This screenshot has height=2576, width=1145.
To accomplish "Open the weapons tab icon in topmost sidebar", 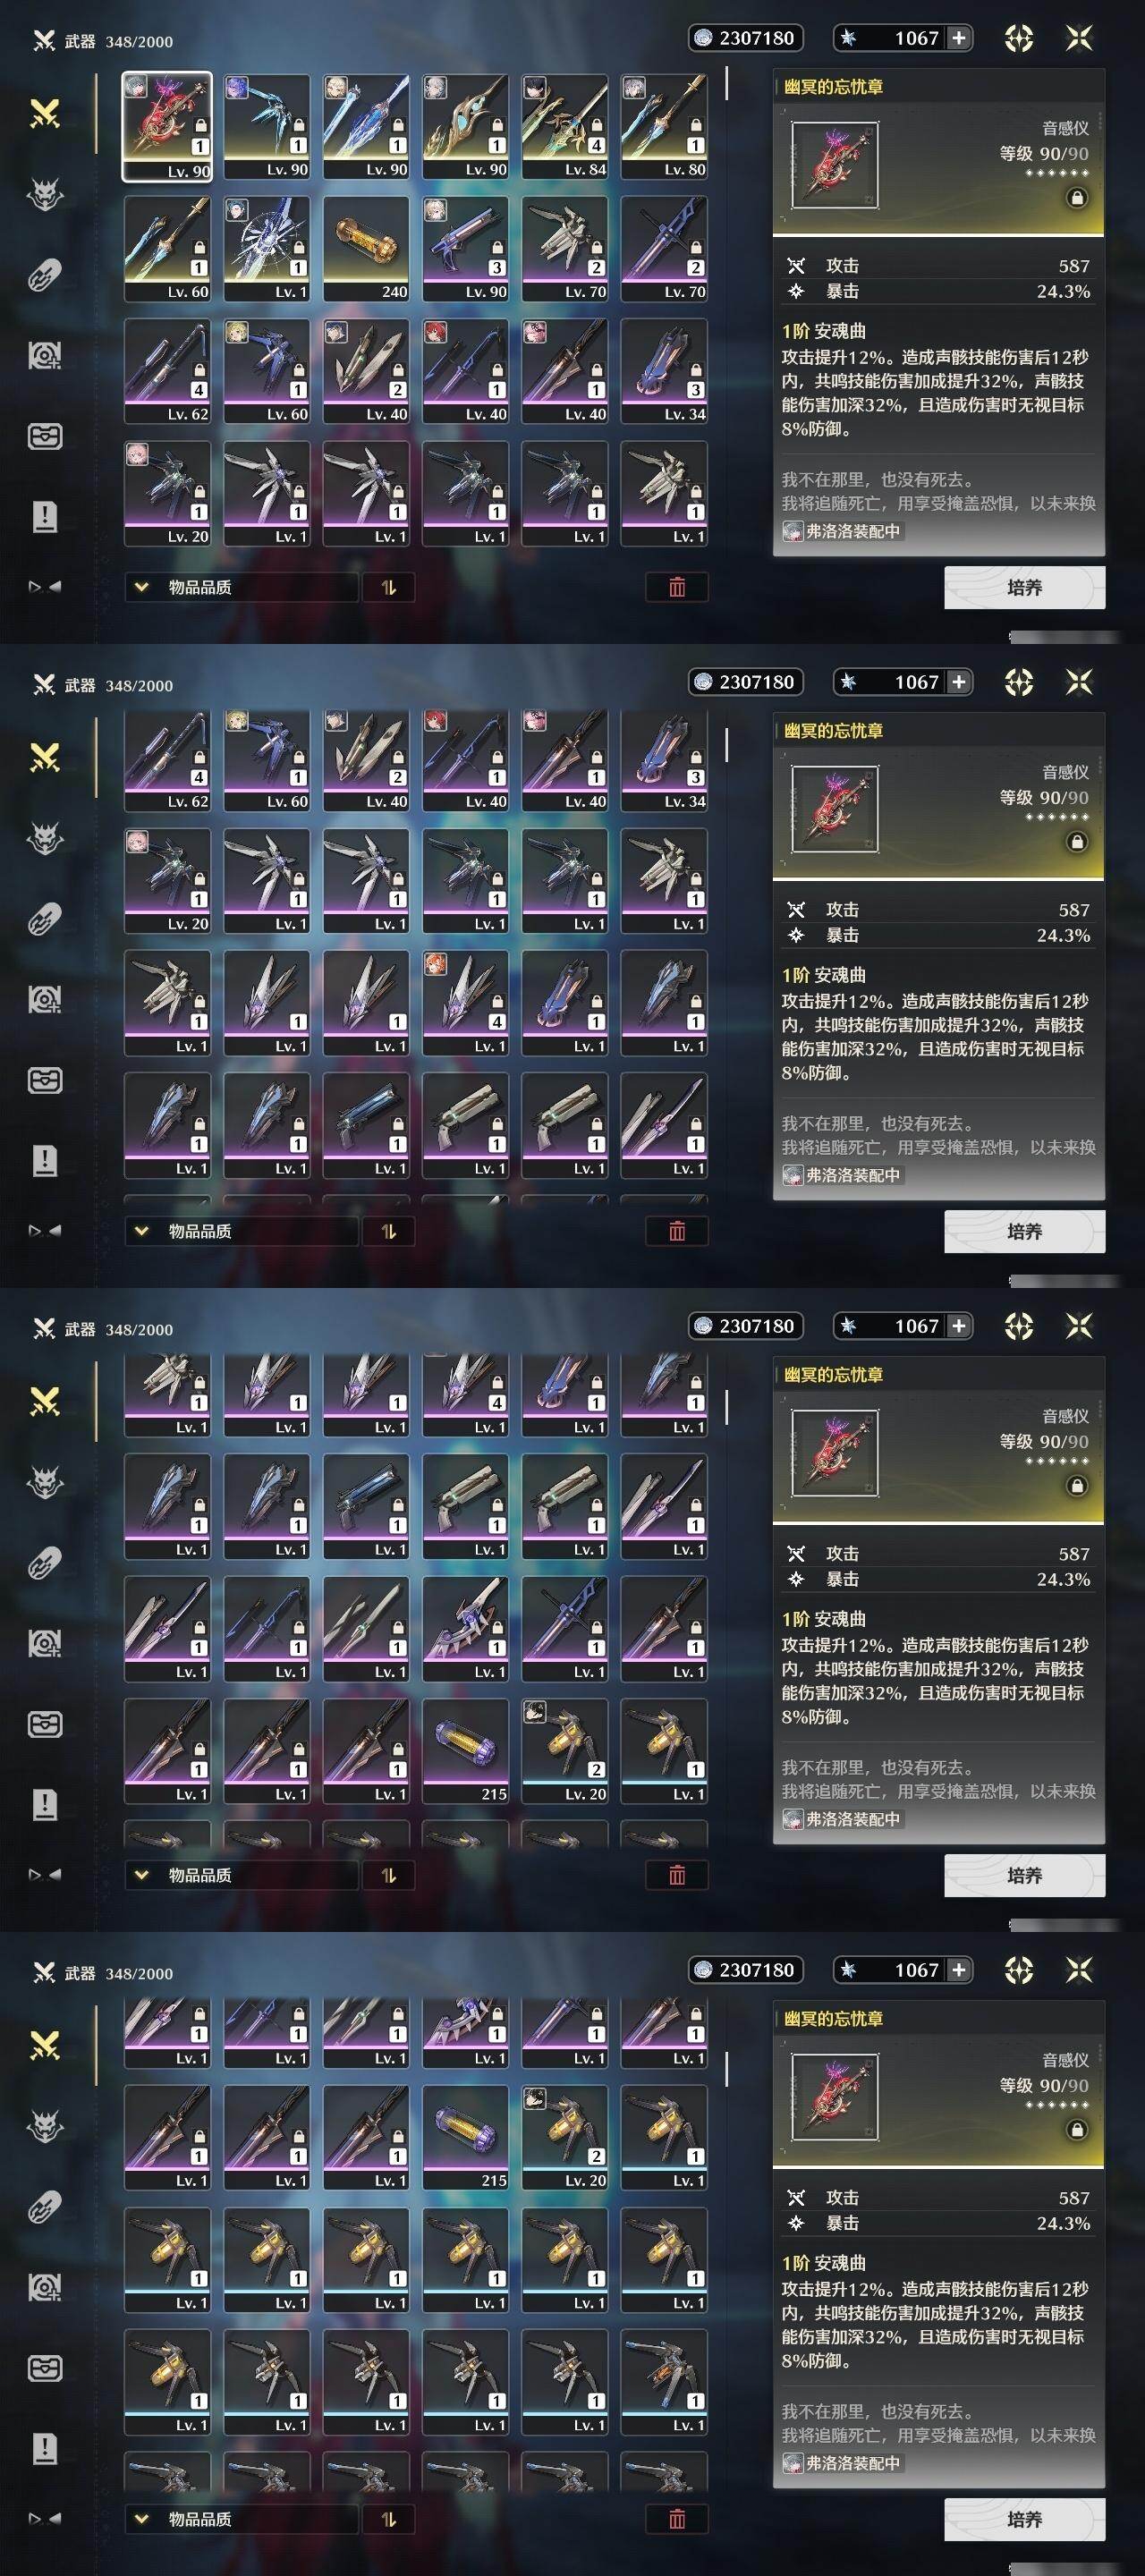I will point(45,114).
